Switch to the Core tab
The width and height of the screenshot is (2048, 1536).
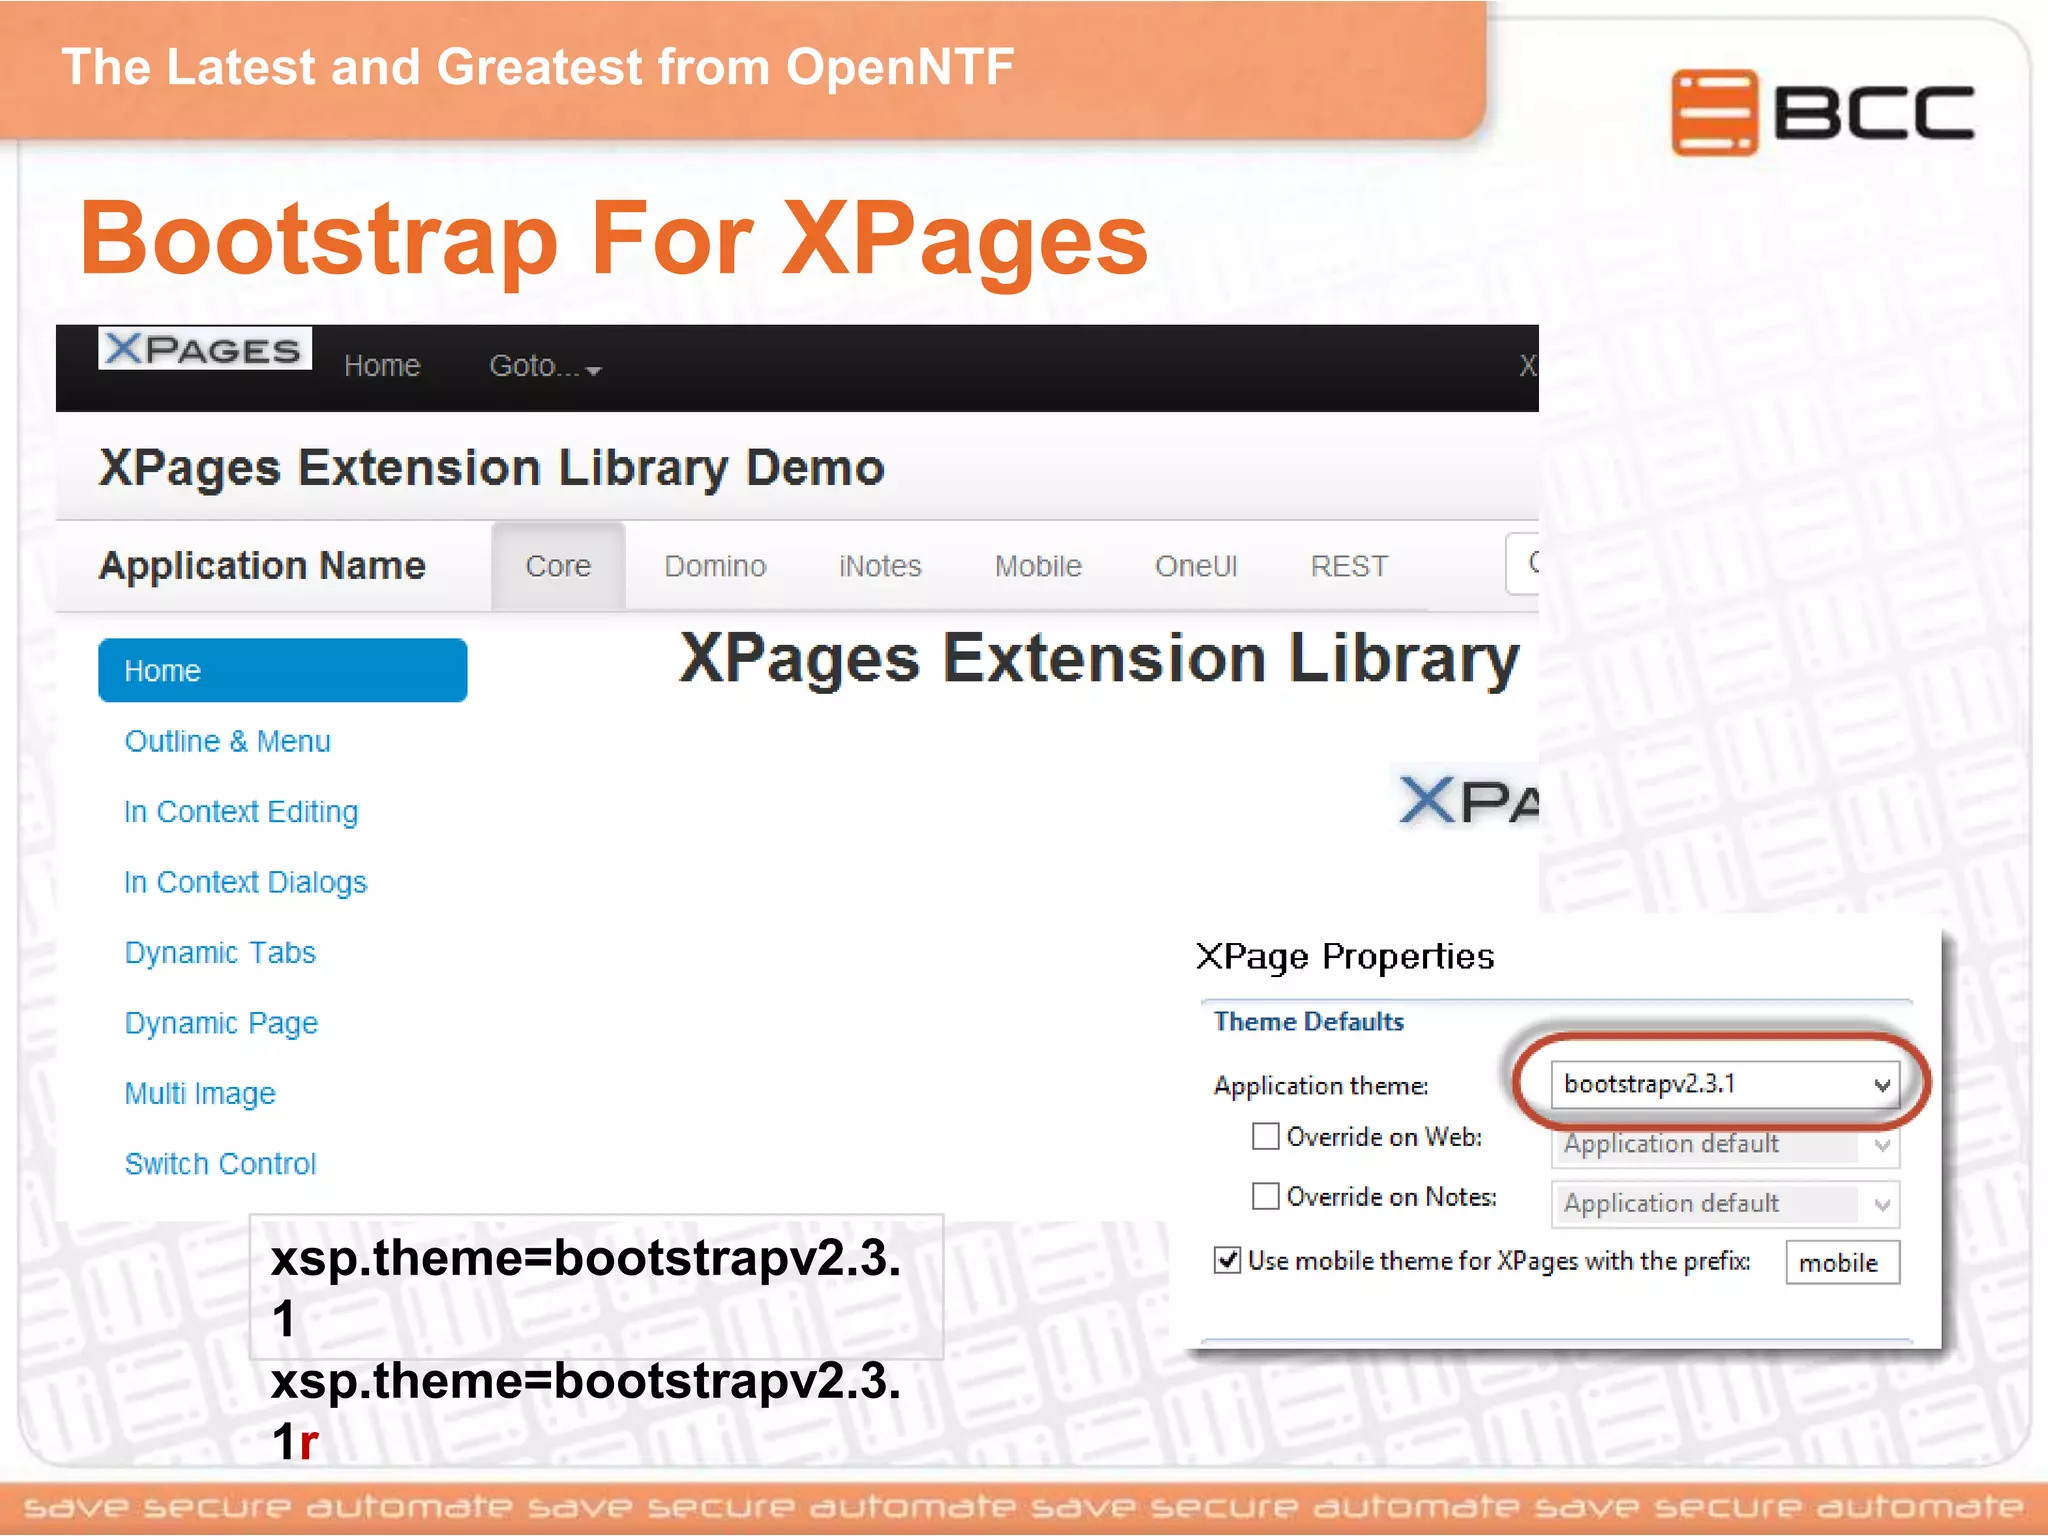tap(558, 566)
